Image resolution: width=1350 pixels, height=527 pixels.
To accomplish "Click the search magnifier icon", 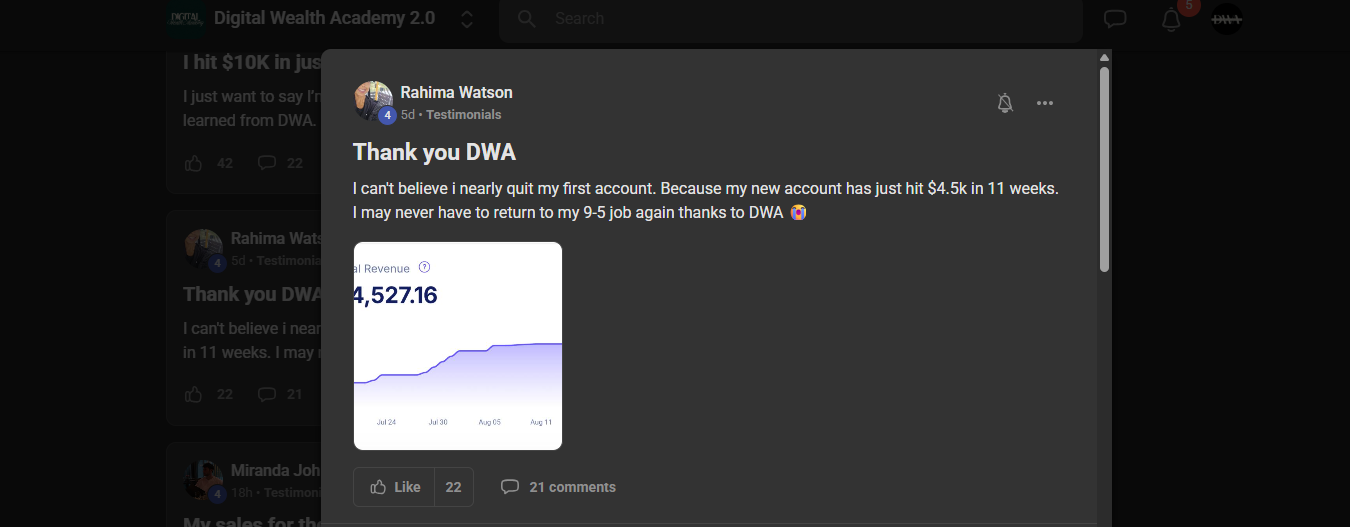I will (x=527, y=19).
